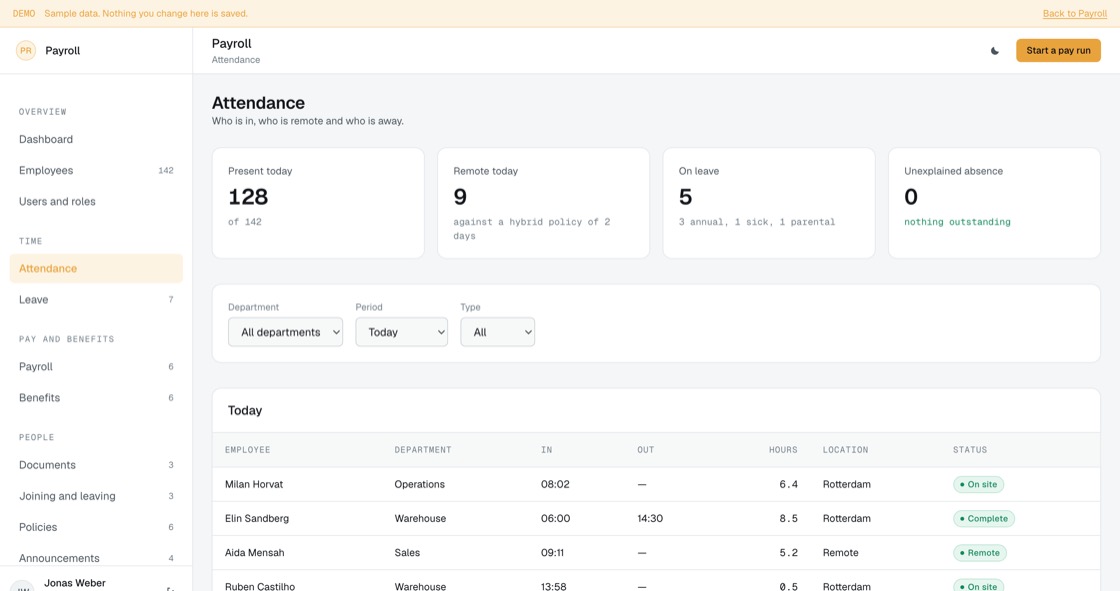Open the Payroll item under Pay and Benefits
The height and width of the screenshot is (591, 1120).
click(96, 367)
